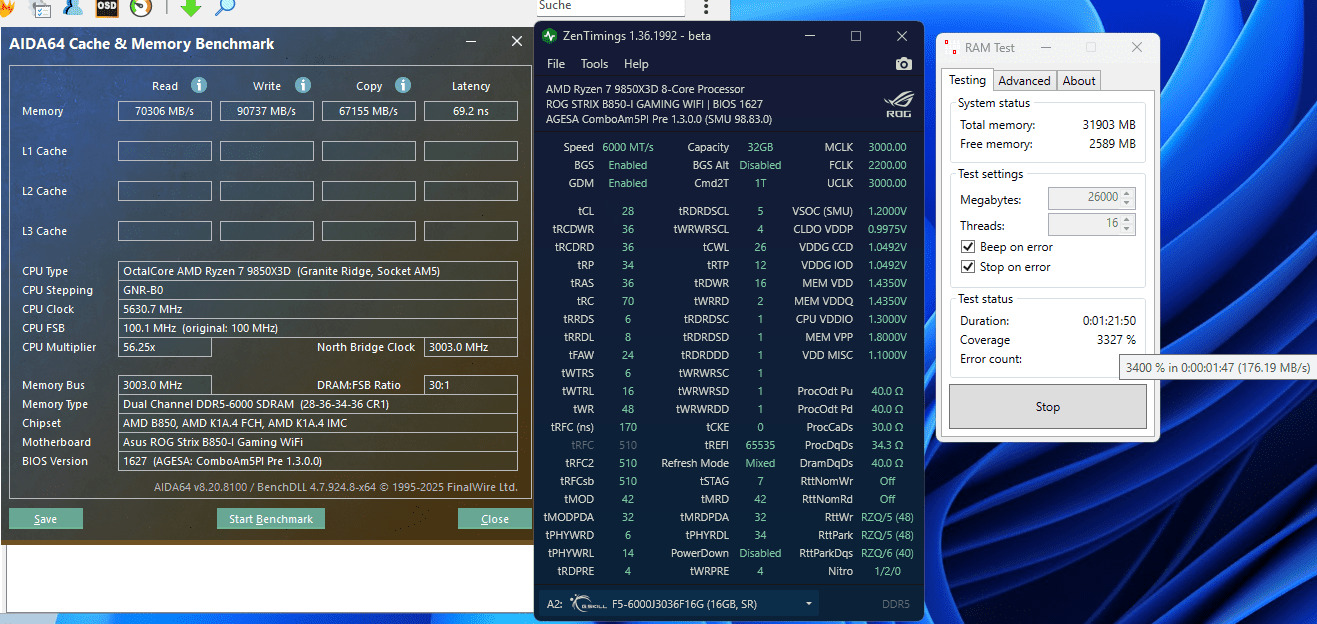Click the PowerDown value Disabled

click(x=760, y=553)
